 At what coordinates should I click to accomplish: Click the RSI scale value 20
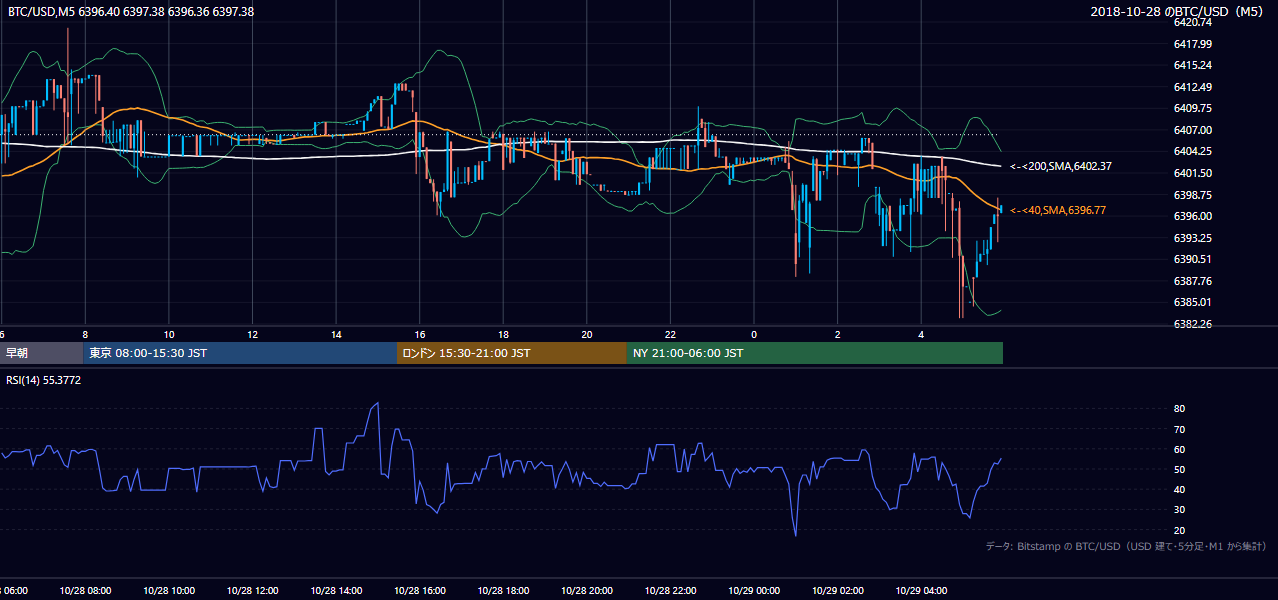pyautogui.click(x=1179, y=530)
